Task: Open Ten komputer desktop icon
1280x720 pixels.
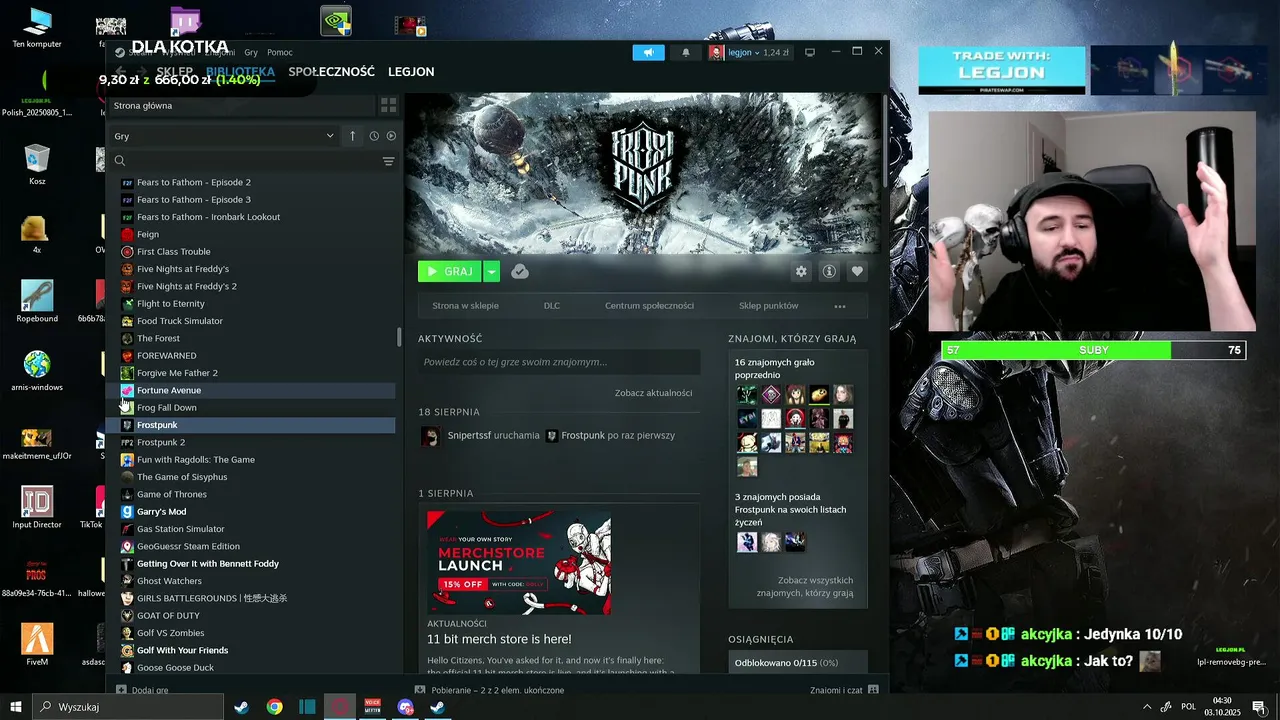Action: (37, 28)
